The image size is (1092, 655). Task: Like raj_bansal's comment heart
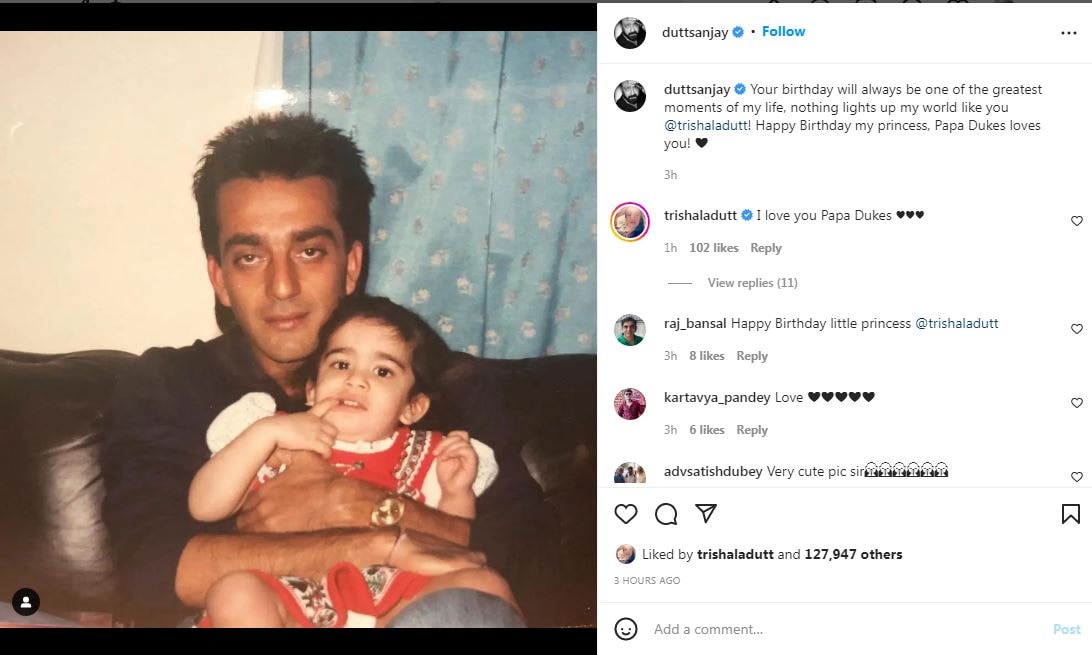(1077, 329)
